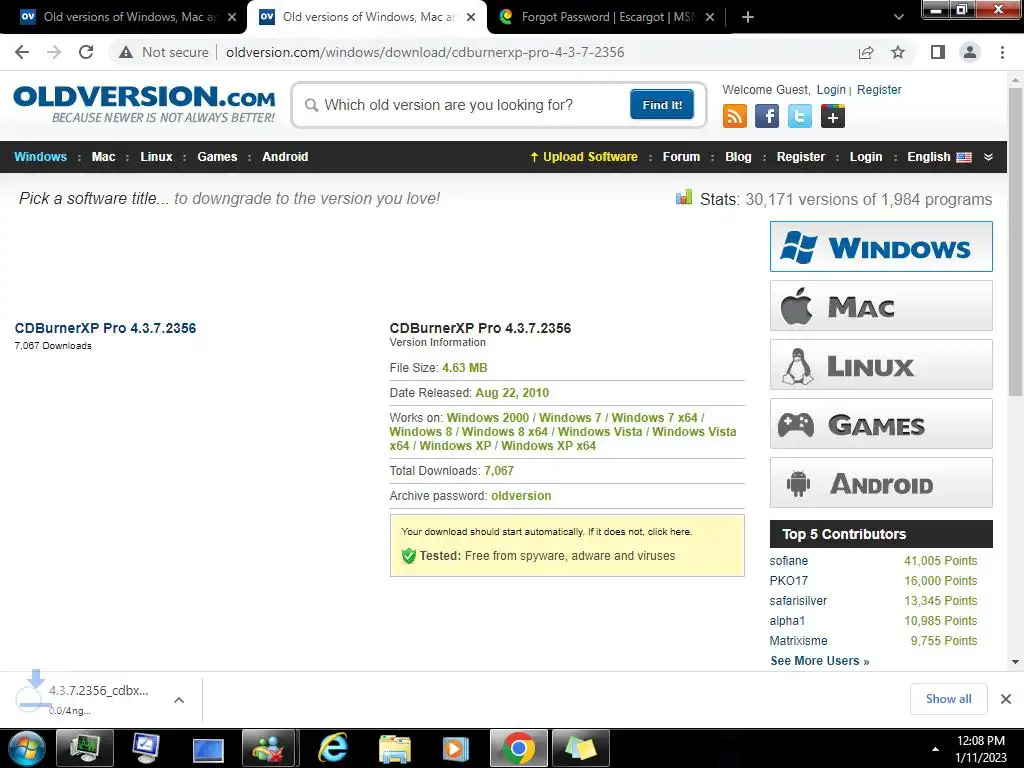Show hidden system tray icons
This screenshot has height=768, width=1024.
(x=935, y=749)
